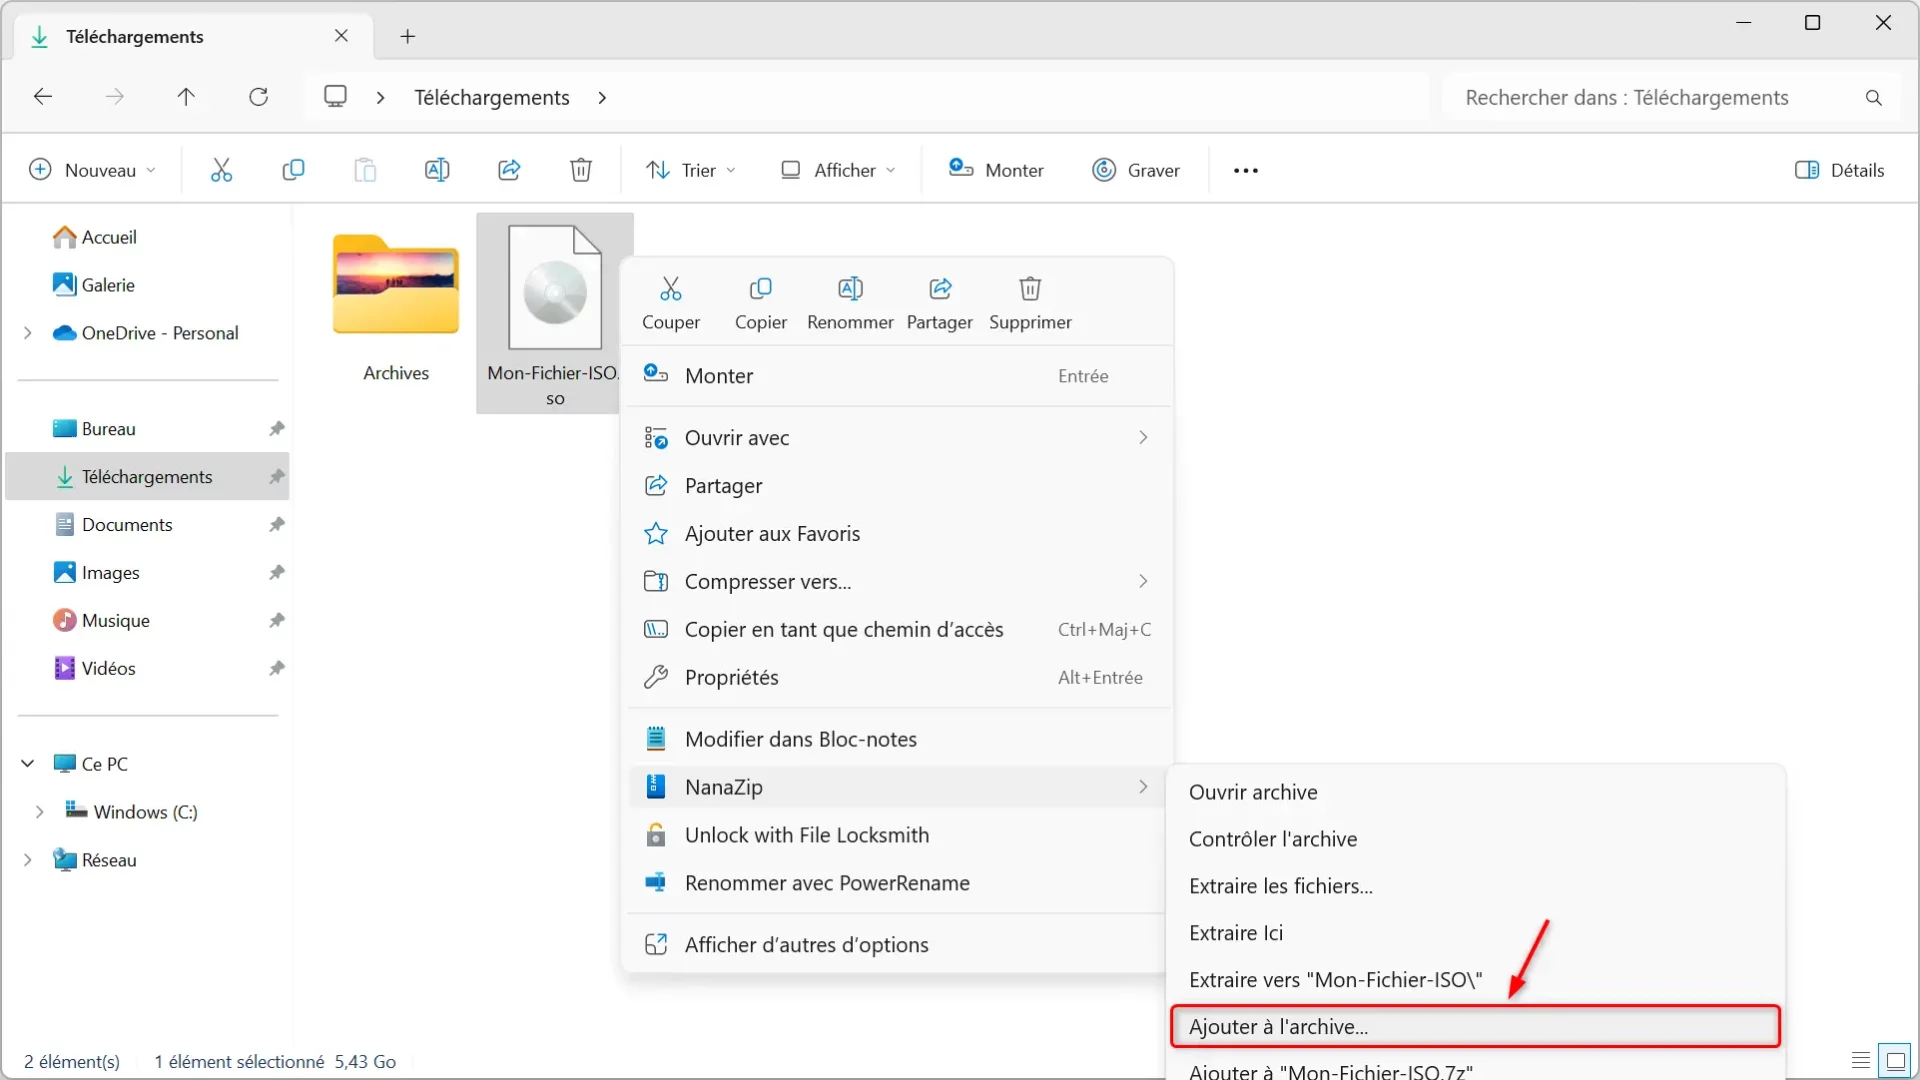
Task: Select Ajouter aux Favoris
Action: click(x=898, y=534)
